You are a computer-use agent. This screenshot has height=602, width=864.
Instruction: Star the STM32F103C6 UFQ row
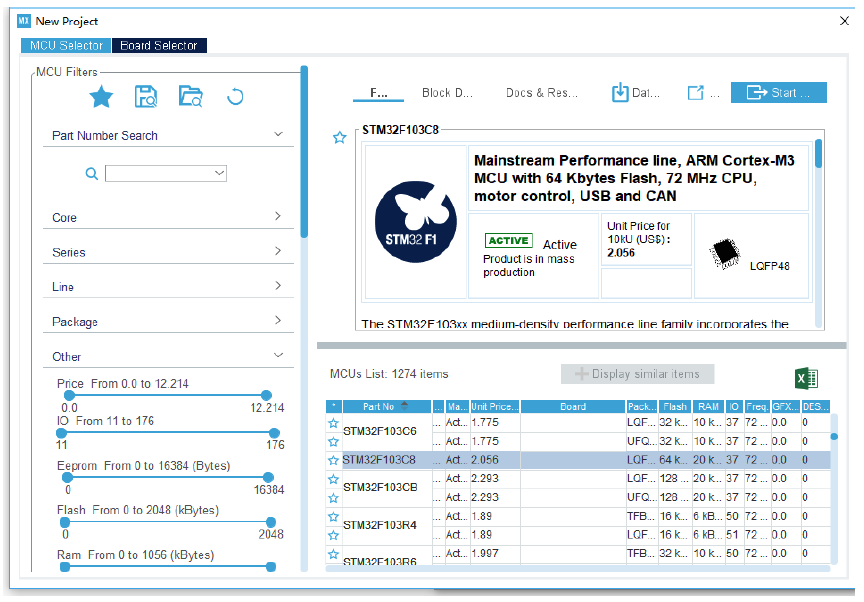[333, 442]
